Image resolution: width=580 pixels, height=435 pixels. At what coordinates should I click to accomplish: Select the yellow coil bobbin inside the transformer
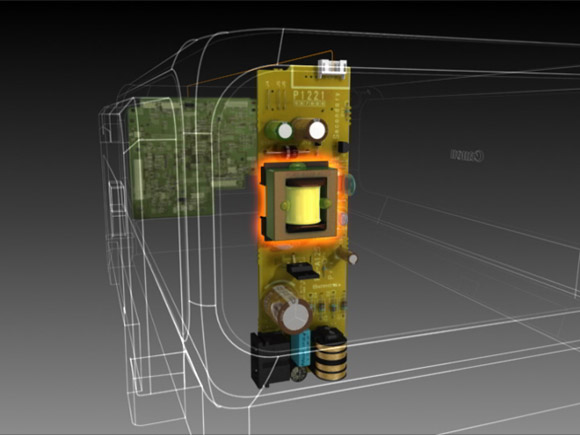pos(303,205)
